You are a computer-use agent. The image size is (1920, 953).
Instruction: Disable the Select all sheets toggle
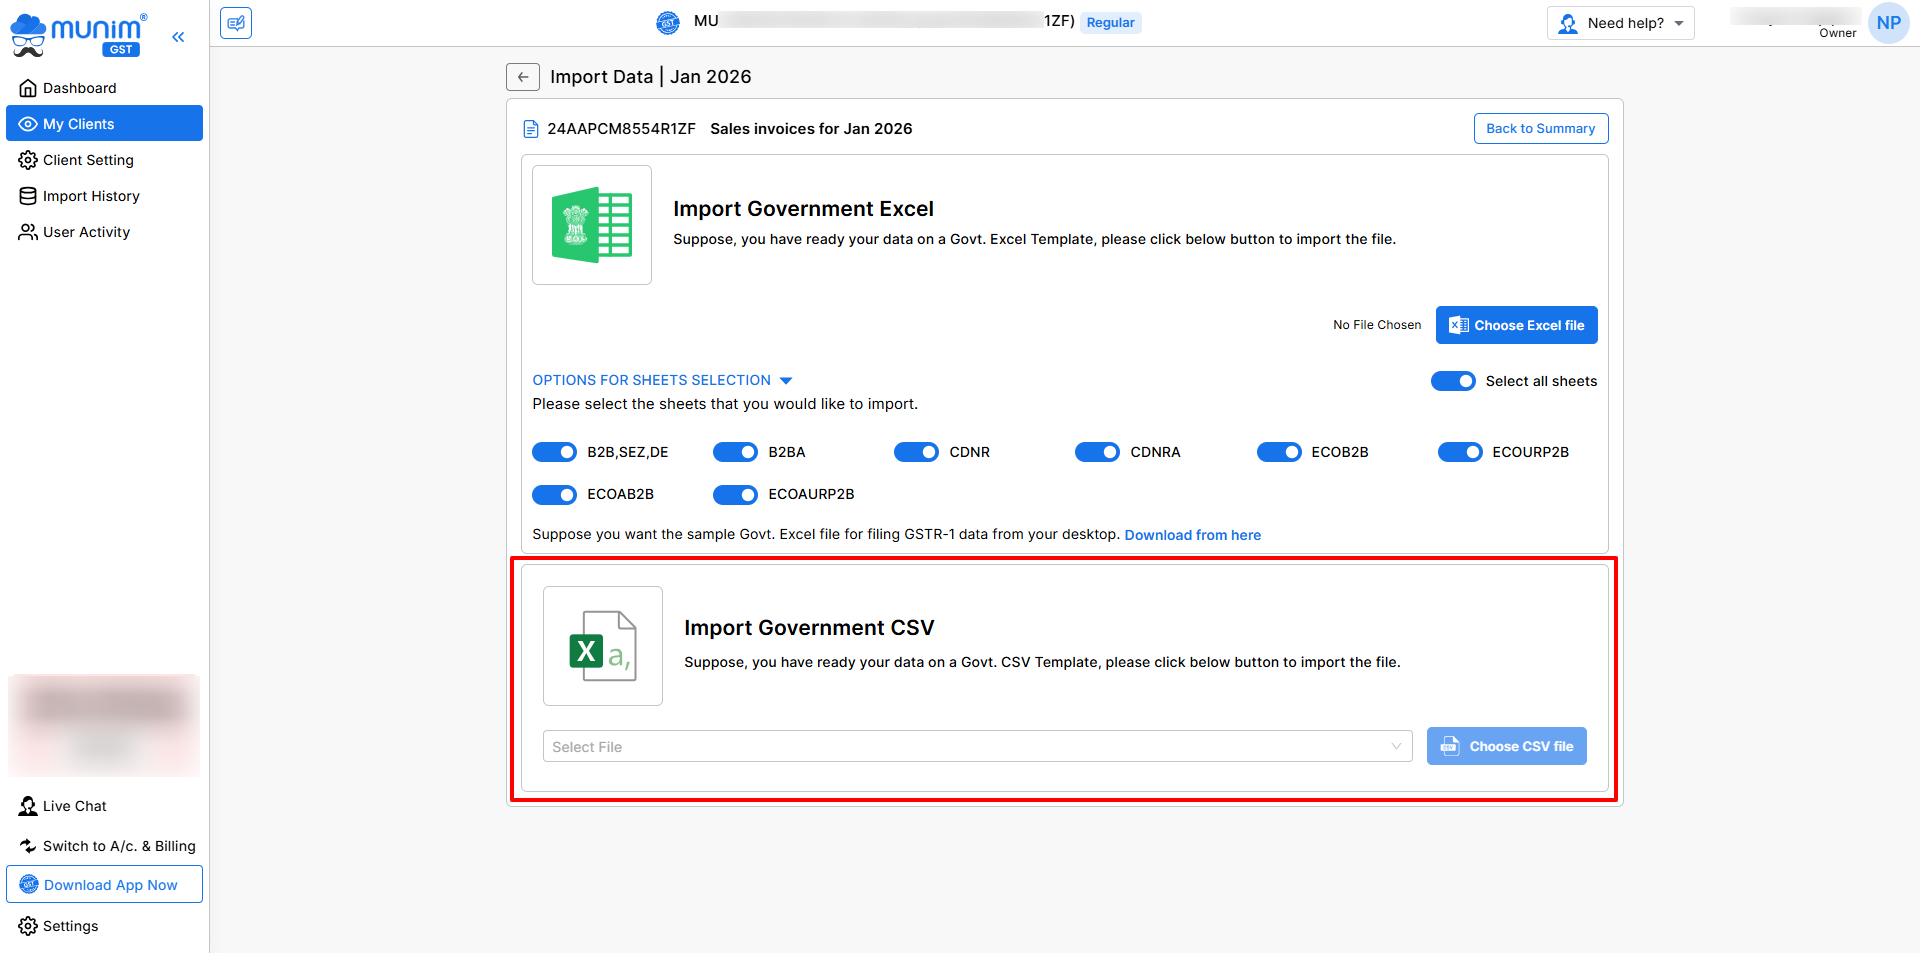click(x=1452, y=381)
